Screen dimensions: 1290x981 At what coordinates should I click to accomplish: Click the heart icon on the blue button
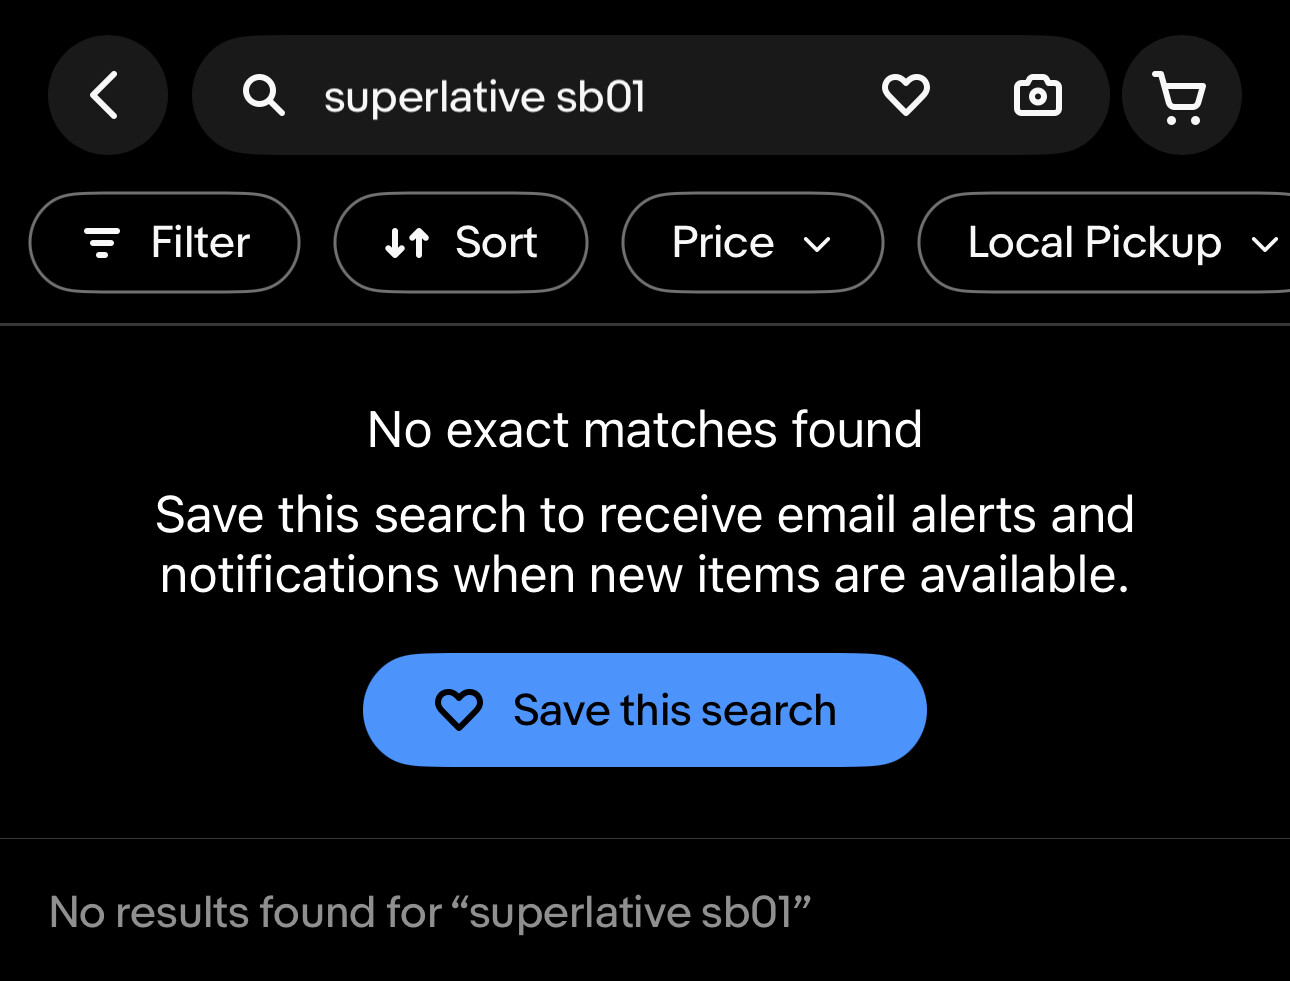pos(459,710)
